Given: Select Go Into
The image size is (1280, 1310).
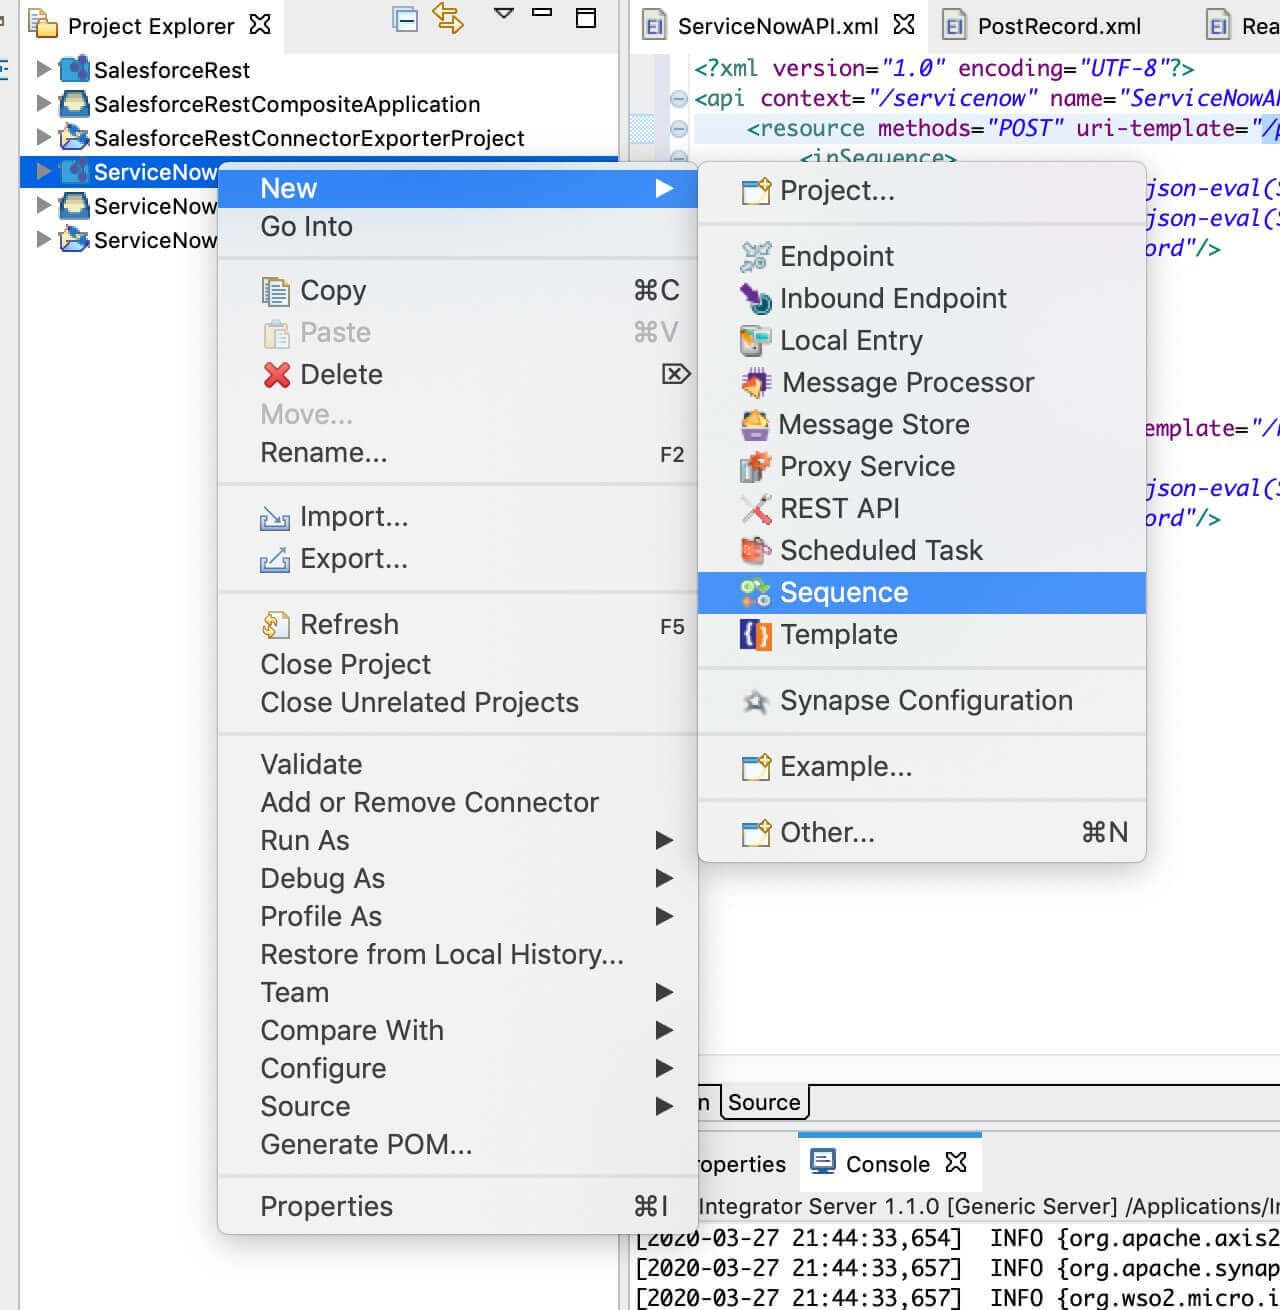Looking at the screenshot, I should (x=457, y=227).
